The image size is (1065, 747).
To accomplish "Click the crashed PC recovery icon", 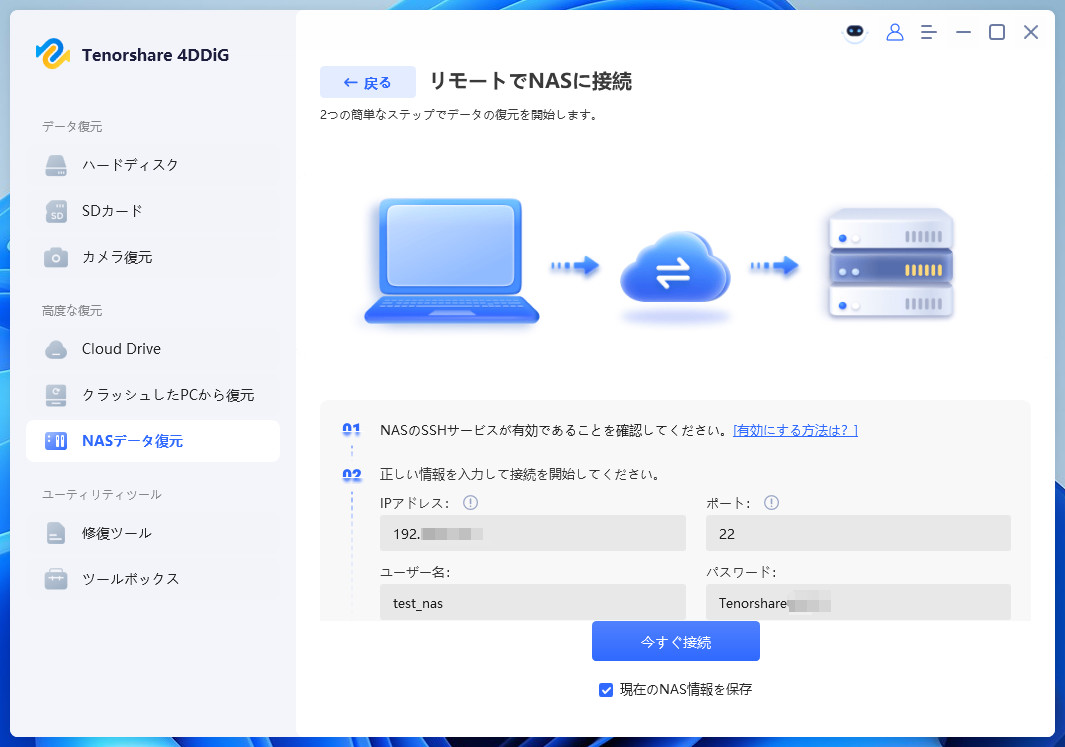I will click(56, 395).
